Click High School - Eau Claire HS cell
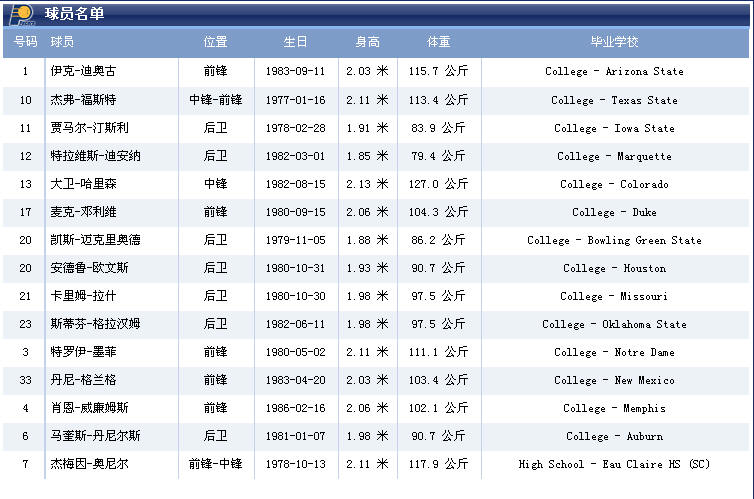 pos(615,464)
